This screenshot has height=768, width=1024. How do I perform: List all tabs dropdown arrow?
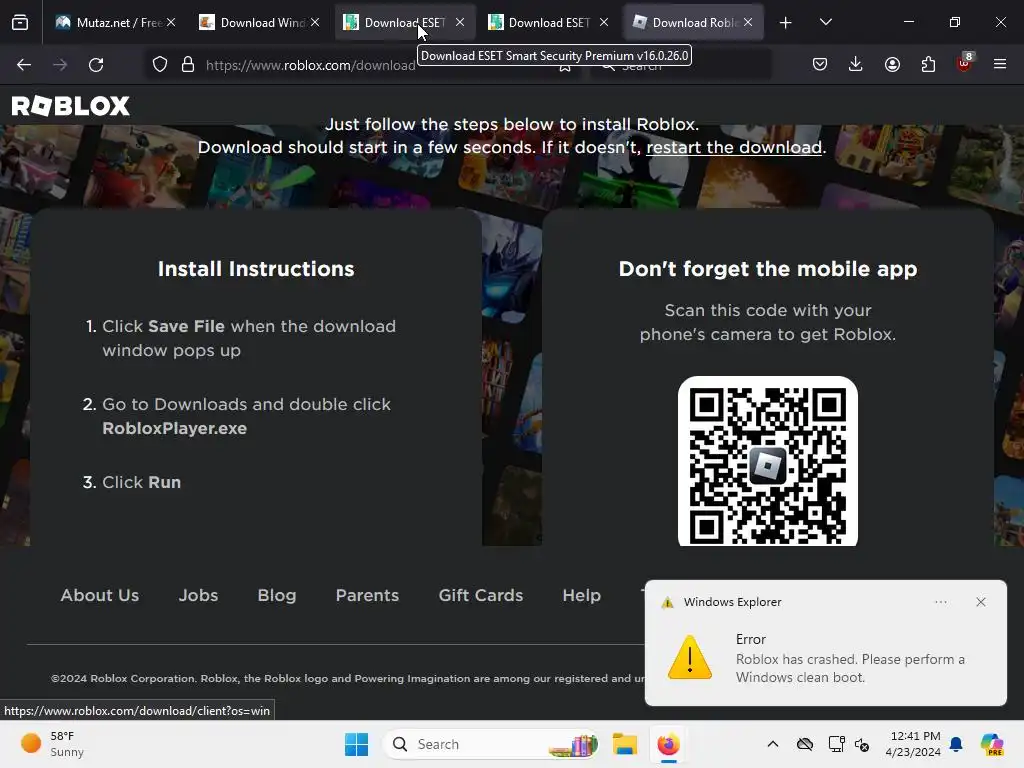coord(825,22)
